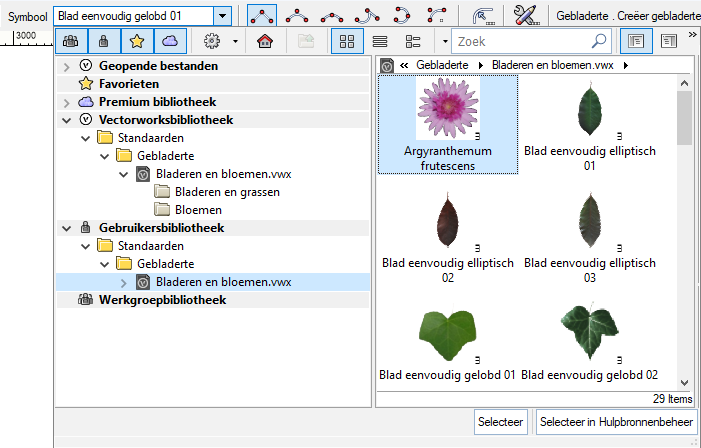Collapse Gebruikersbibliotheek
Screen dimensions: 701x448
coord(67,228)
